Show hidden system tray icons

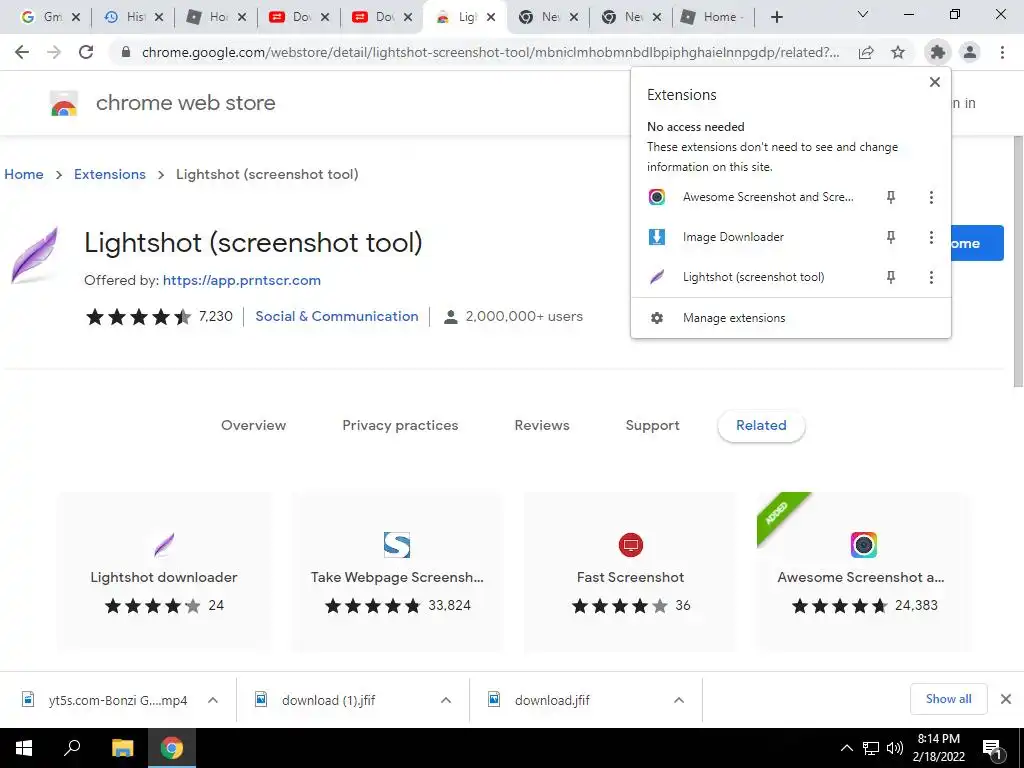(x=846, y=748)
